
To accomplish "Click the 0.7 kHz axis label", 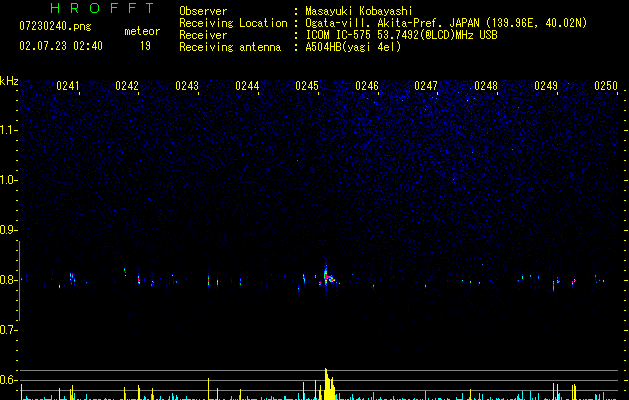I will tap(8, 330).
